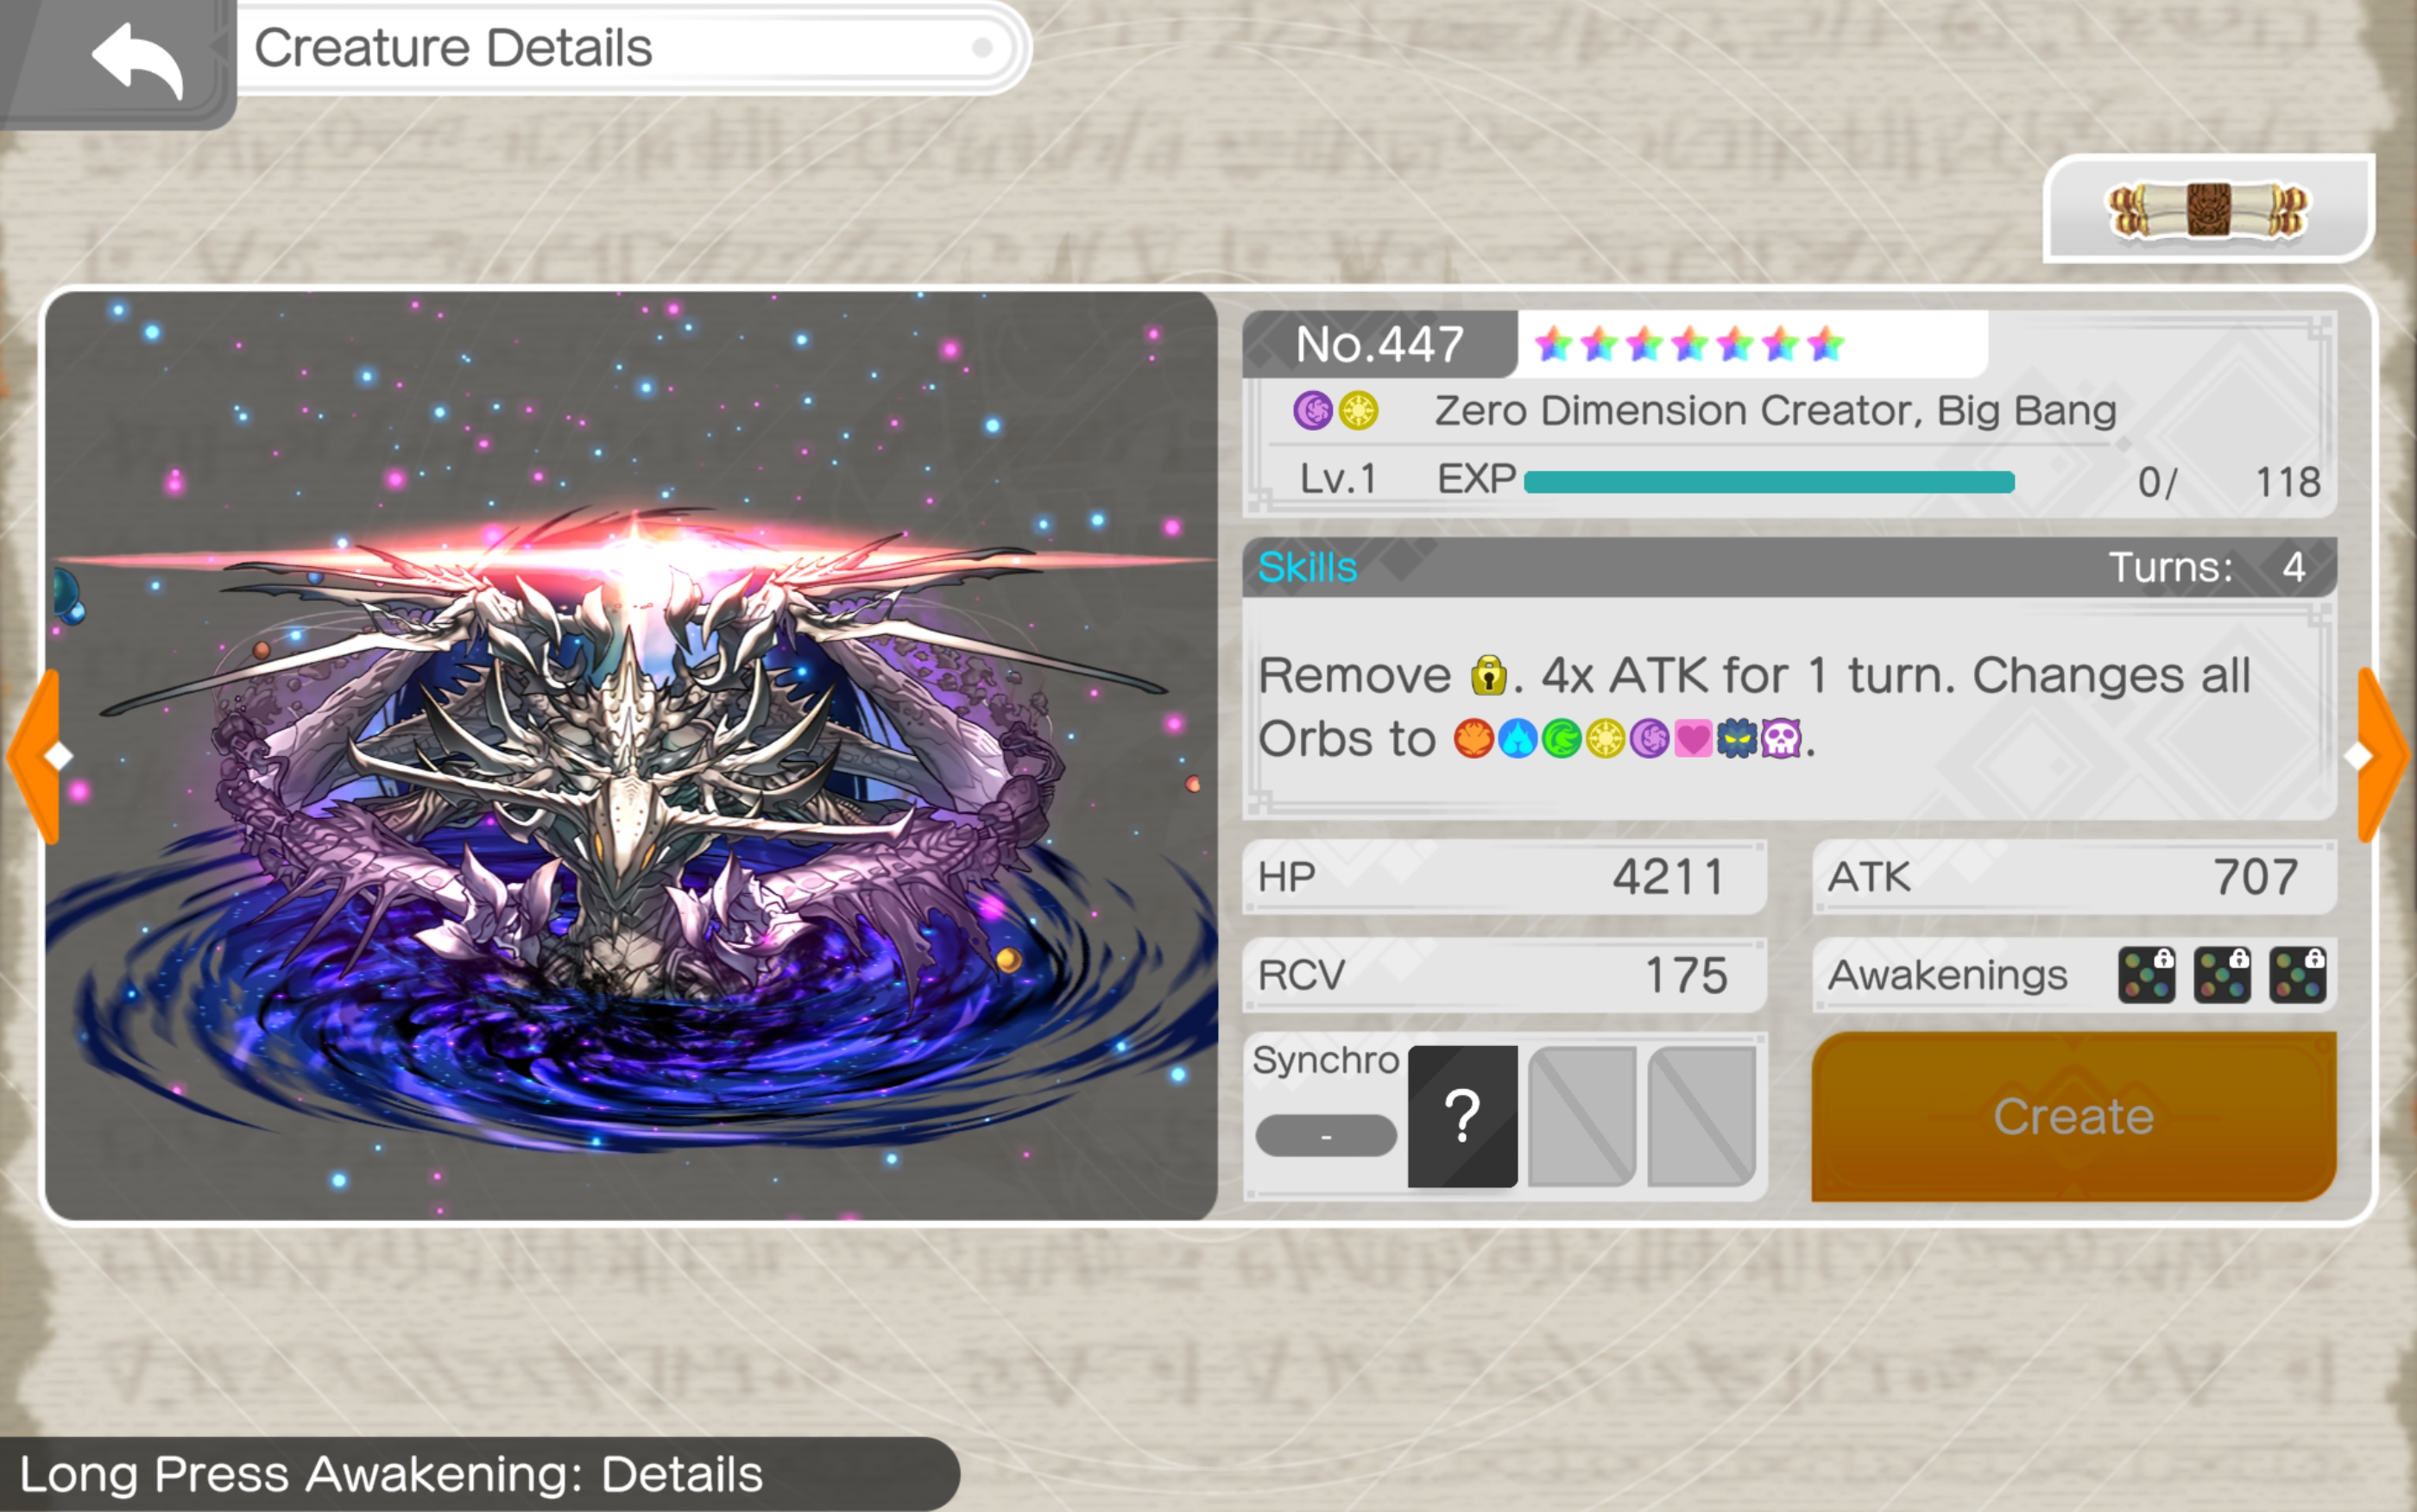Viewport: 2417px width, 1512px height.
Task: Tap the skull poison orb icon
Action: (1781, 739)
